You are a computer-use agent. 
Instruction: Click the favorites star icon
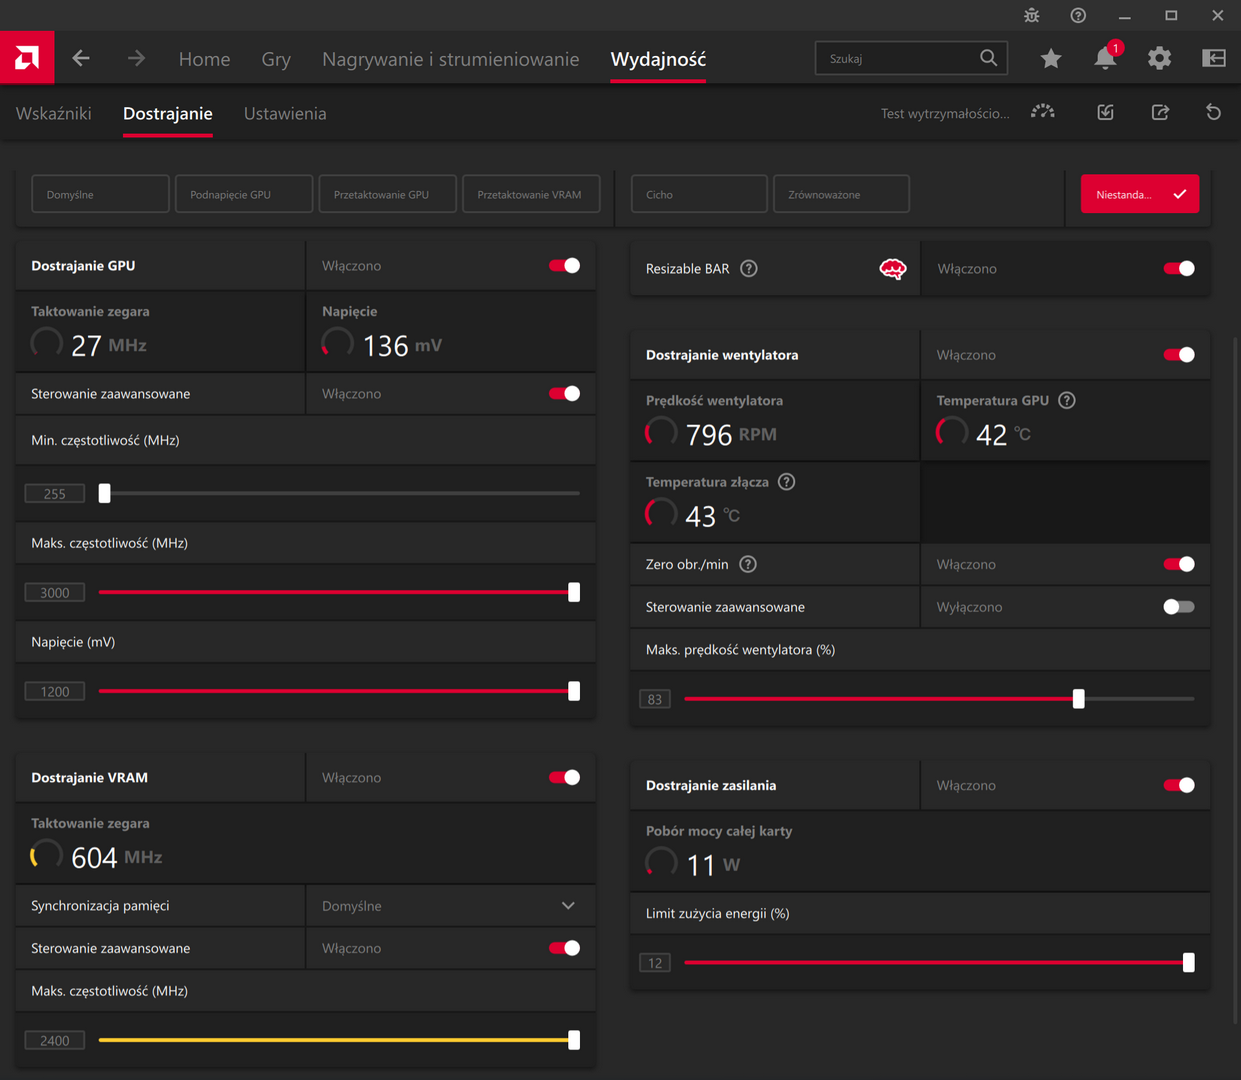(x=1051, y=58)
